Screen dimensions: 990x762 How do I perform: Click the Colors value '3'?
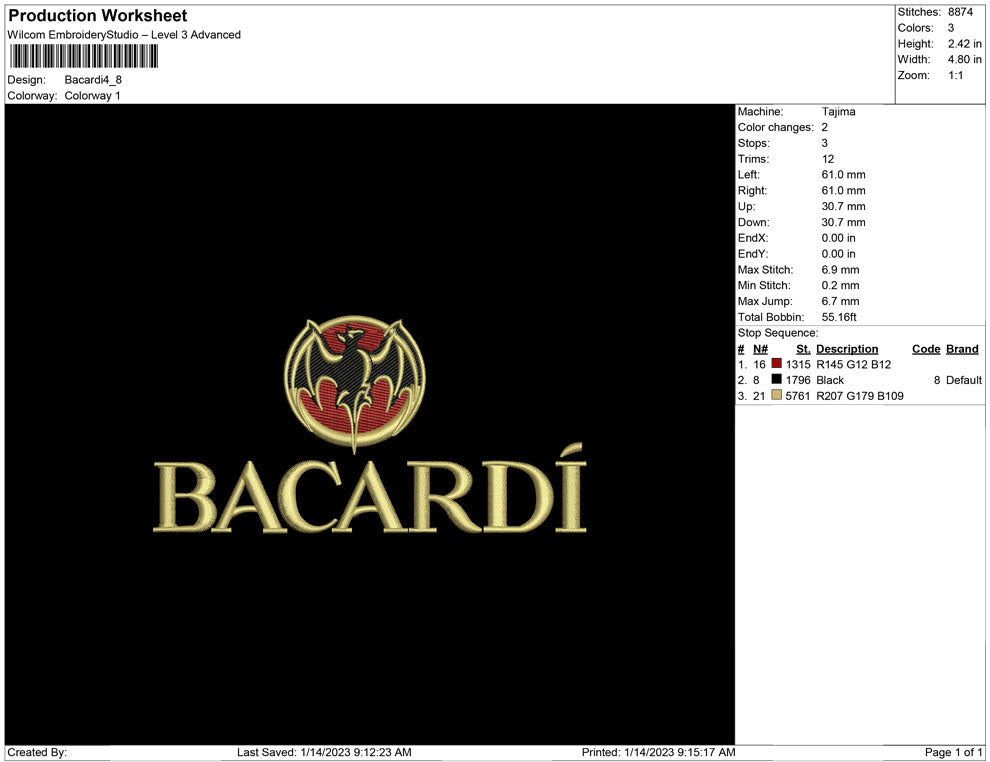pos(951,28)
